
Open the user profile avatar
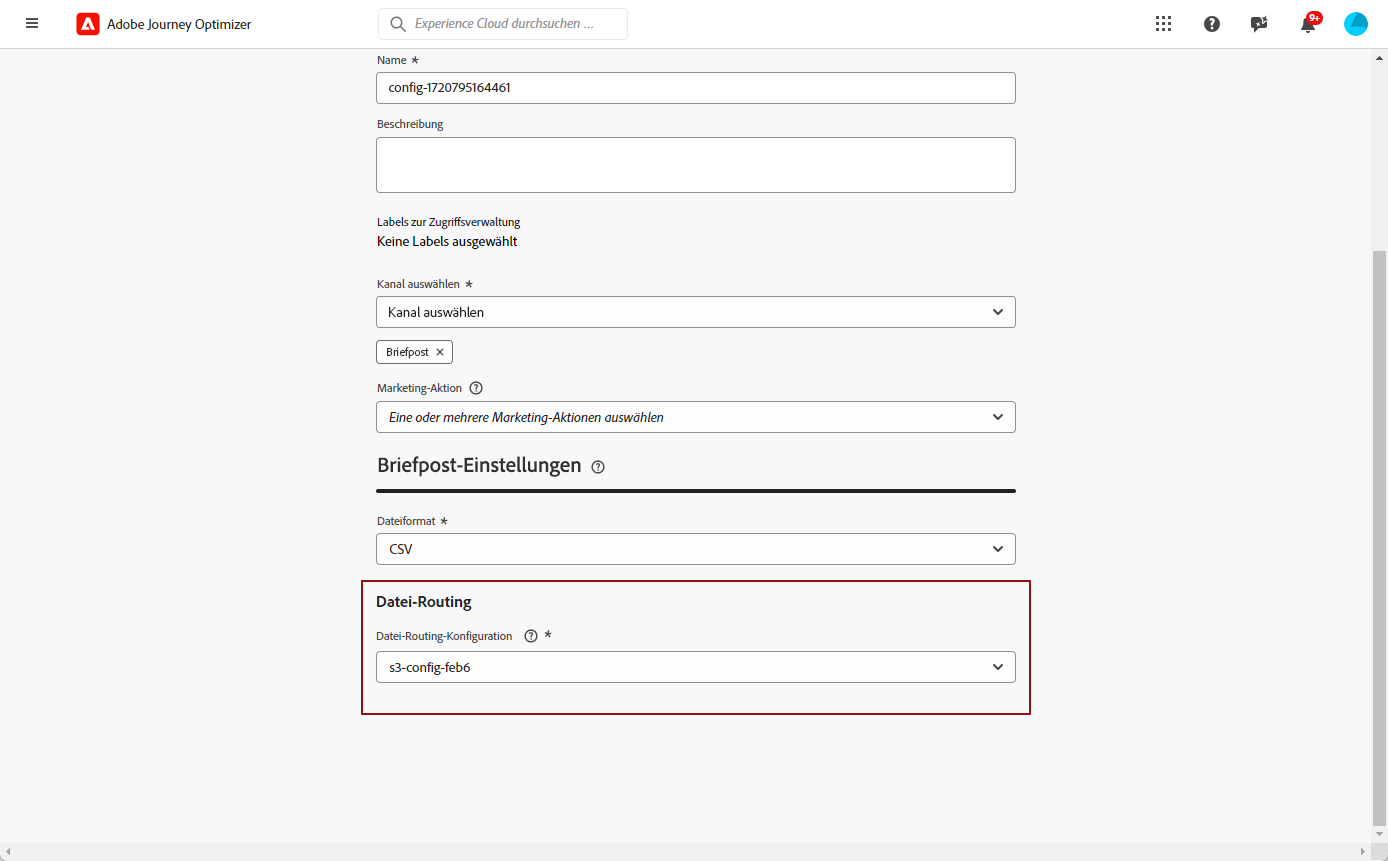point(1356,24)
